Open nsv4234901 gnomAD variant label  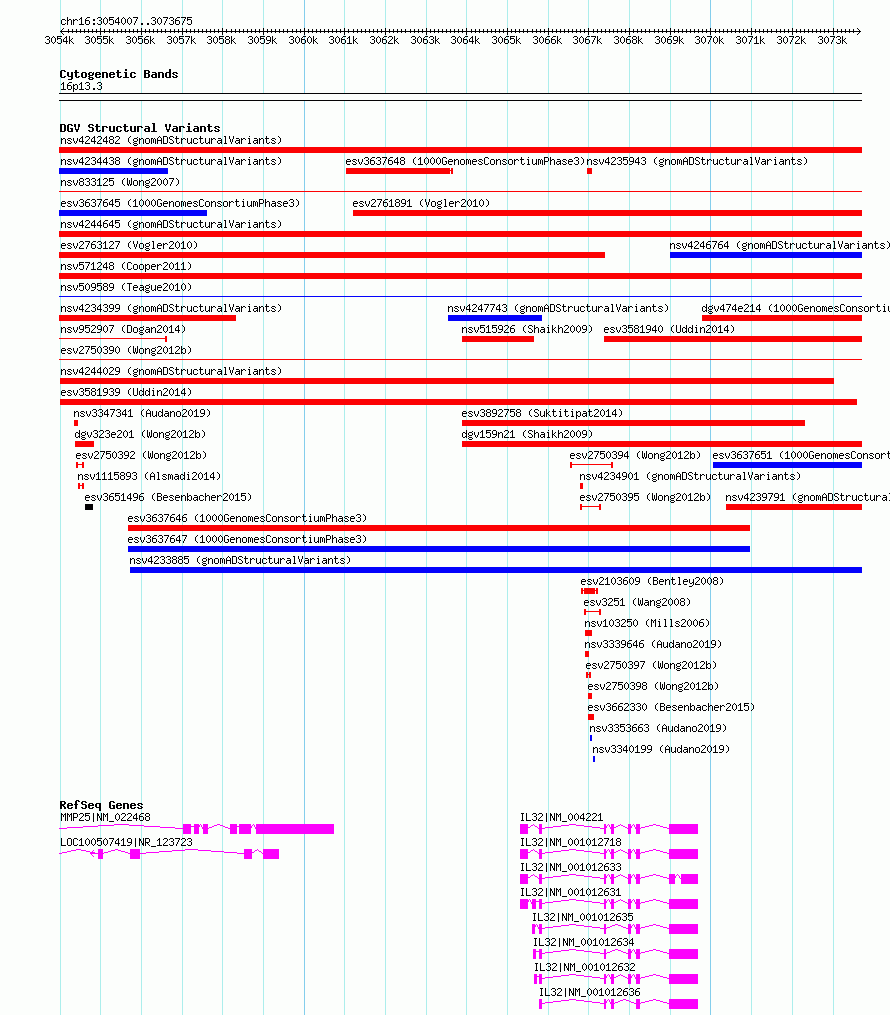[x=690, y=476]
